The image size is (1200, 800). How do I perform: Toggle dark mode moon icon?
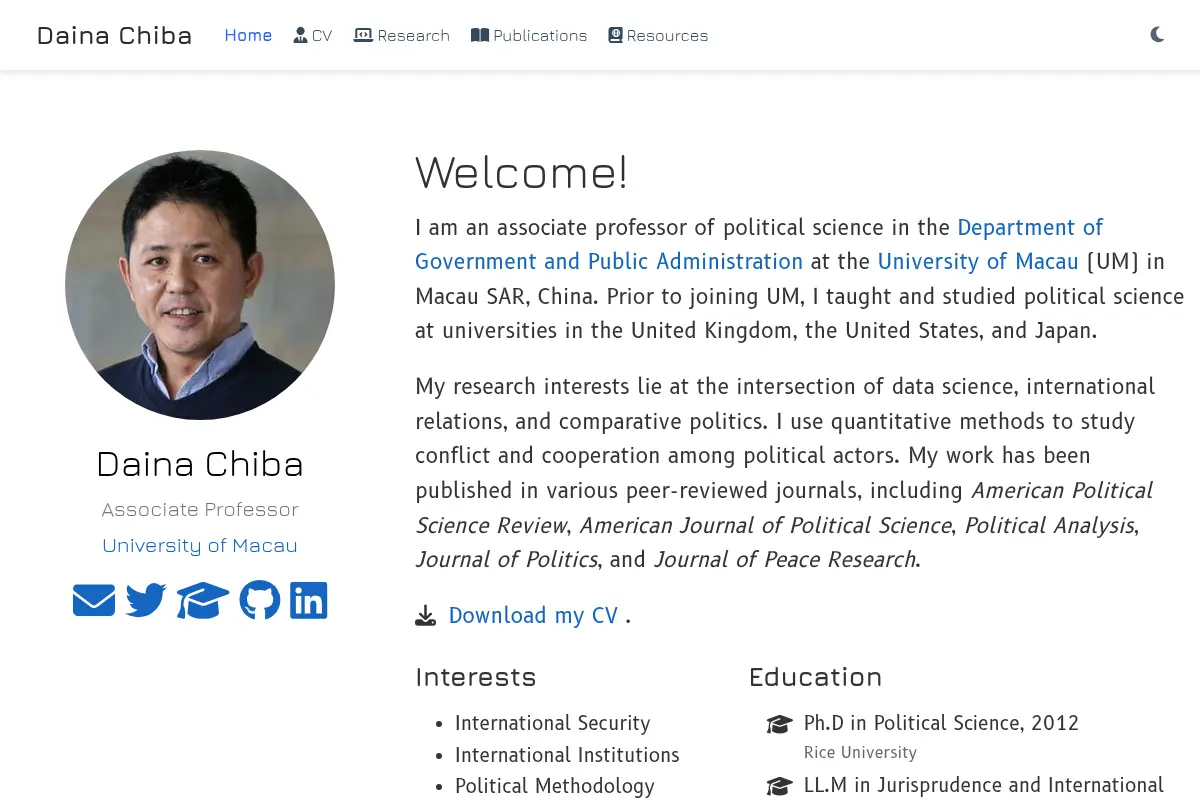1157,35
